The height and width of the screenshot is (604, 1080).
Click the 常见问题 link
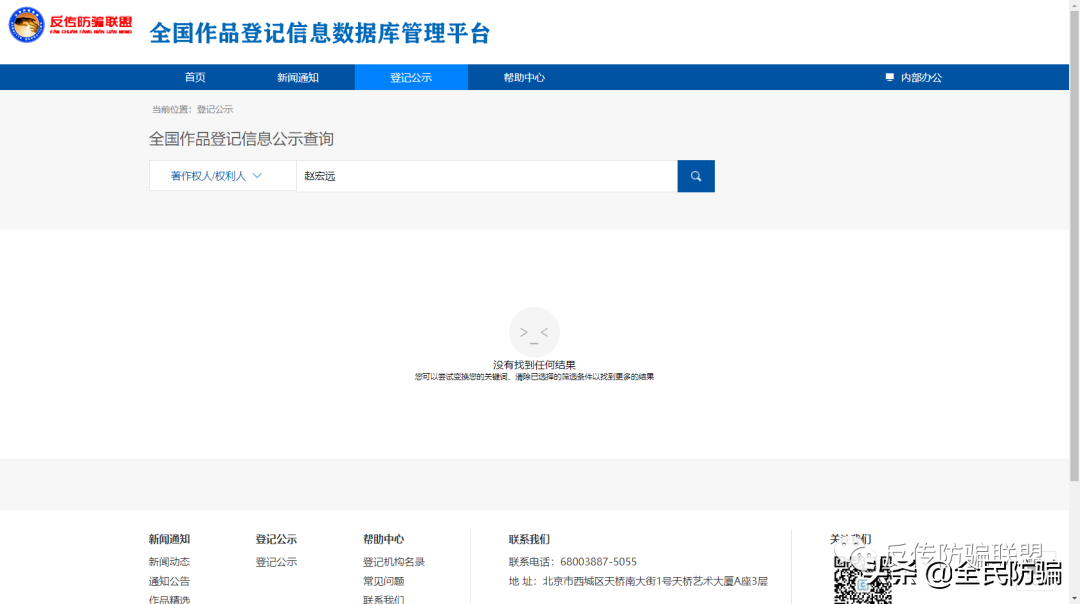(x=383, y=581)
